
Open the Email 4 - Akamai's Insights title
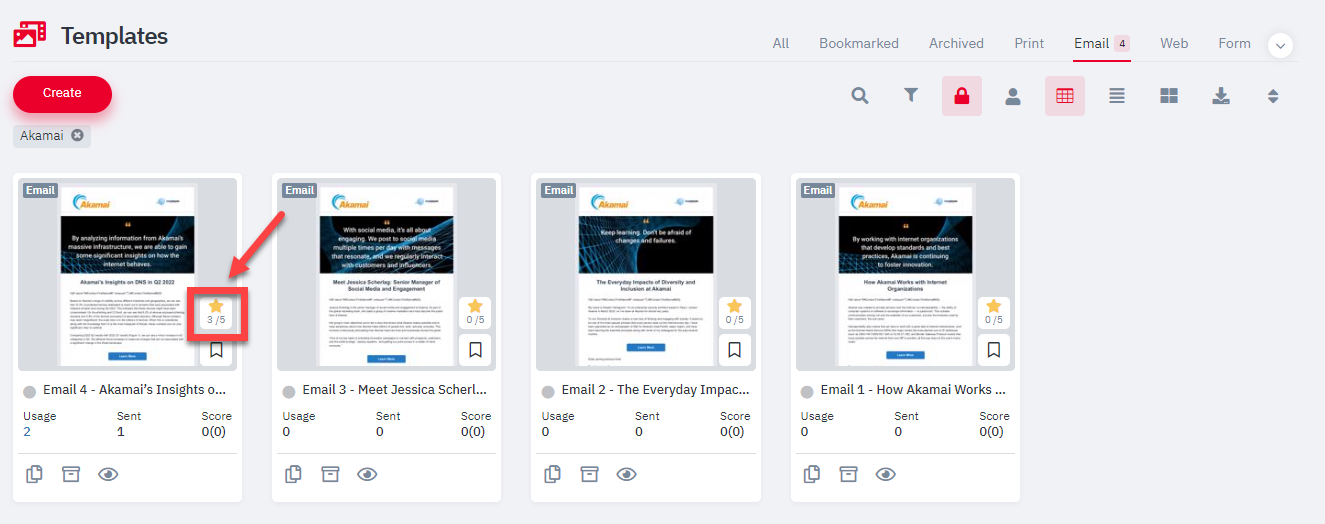[x=135, y=390]
